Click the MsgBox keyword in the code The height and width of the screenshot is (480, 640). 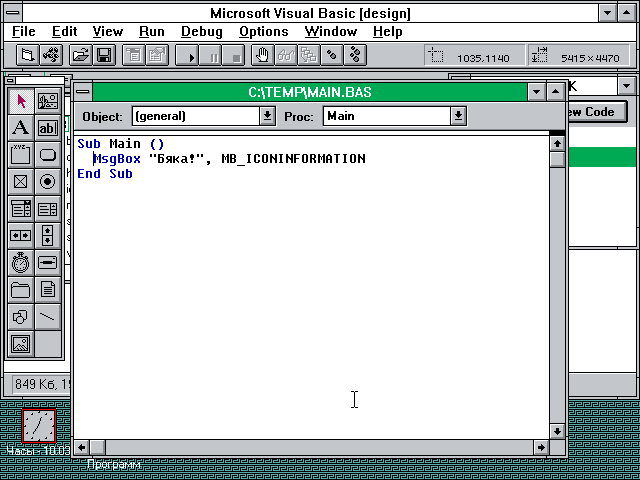[x=117, y=158]
